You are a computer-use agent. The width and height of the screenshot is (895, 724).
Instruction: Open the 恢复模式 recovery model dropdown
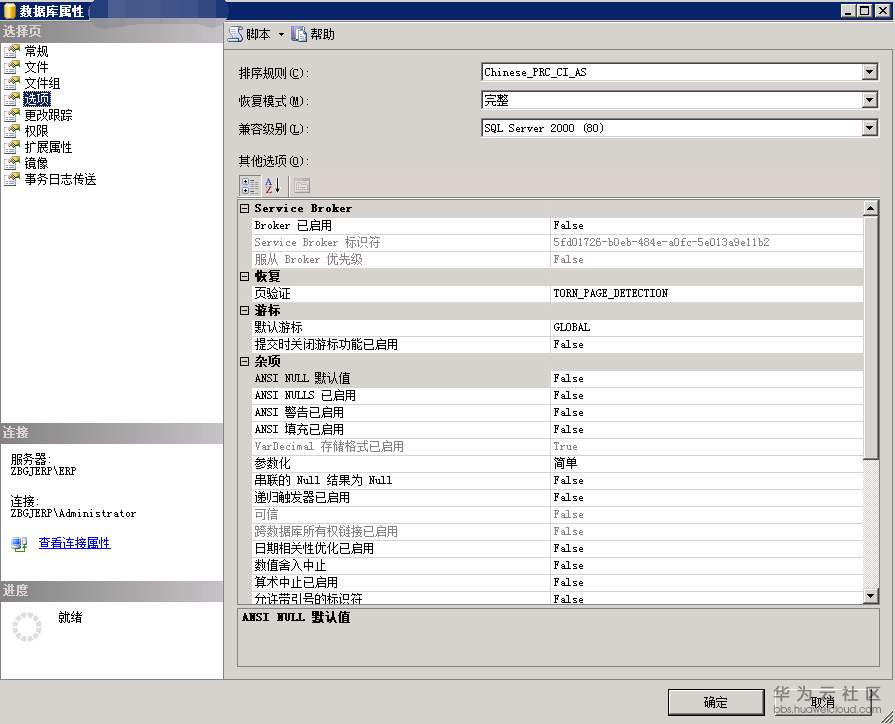click(869, 100)
